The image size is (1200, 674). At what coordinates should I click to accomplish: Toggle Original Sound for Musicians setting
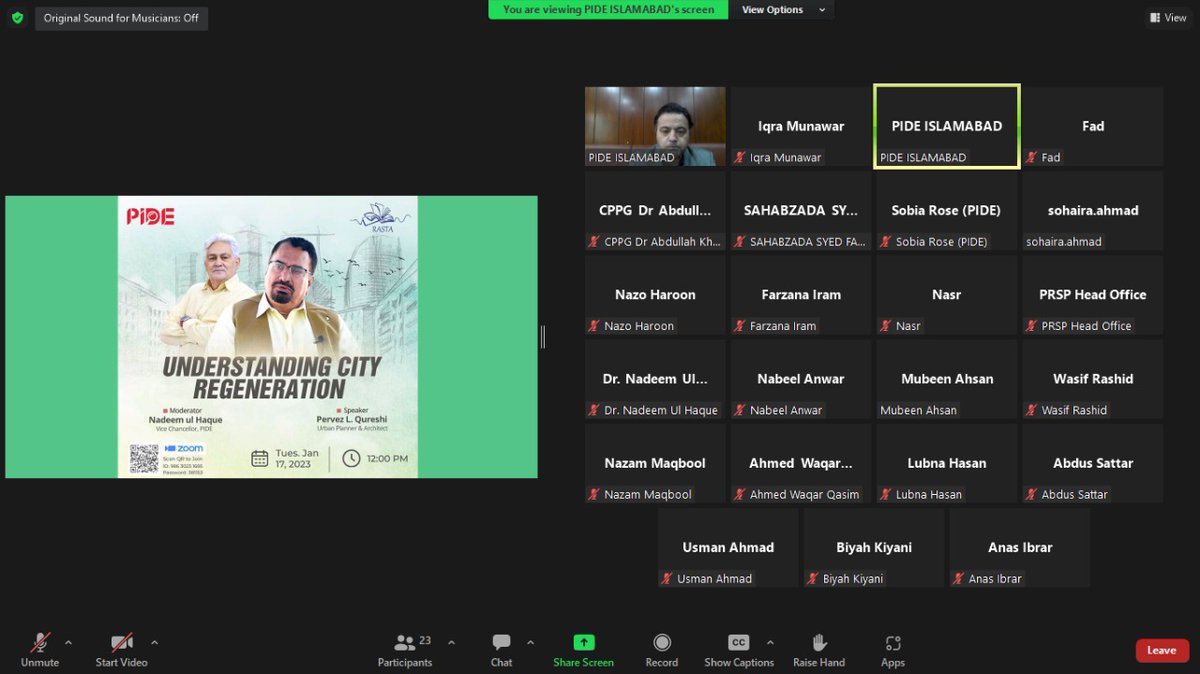click(121, 18)
